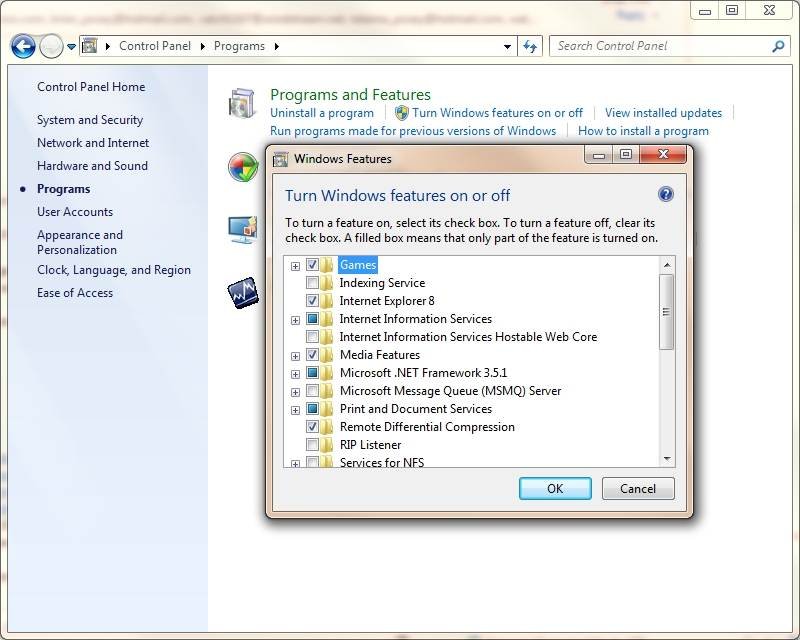
Task: Click How to install a program link
Action: point(643,131)
